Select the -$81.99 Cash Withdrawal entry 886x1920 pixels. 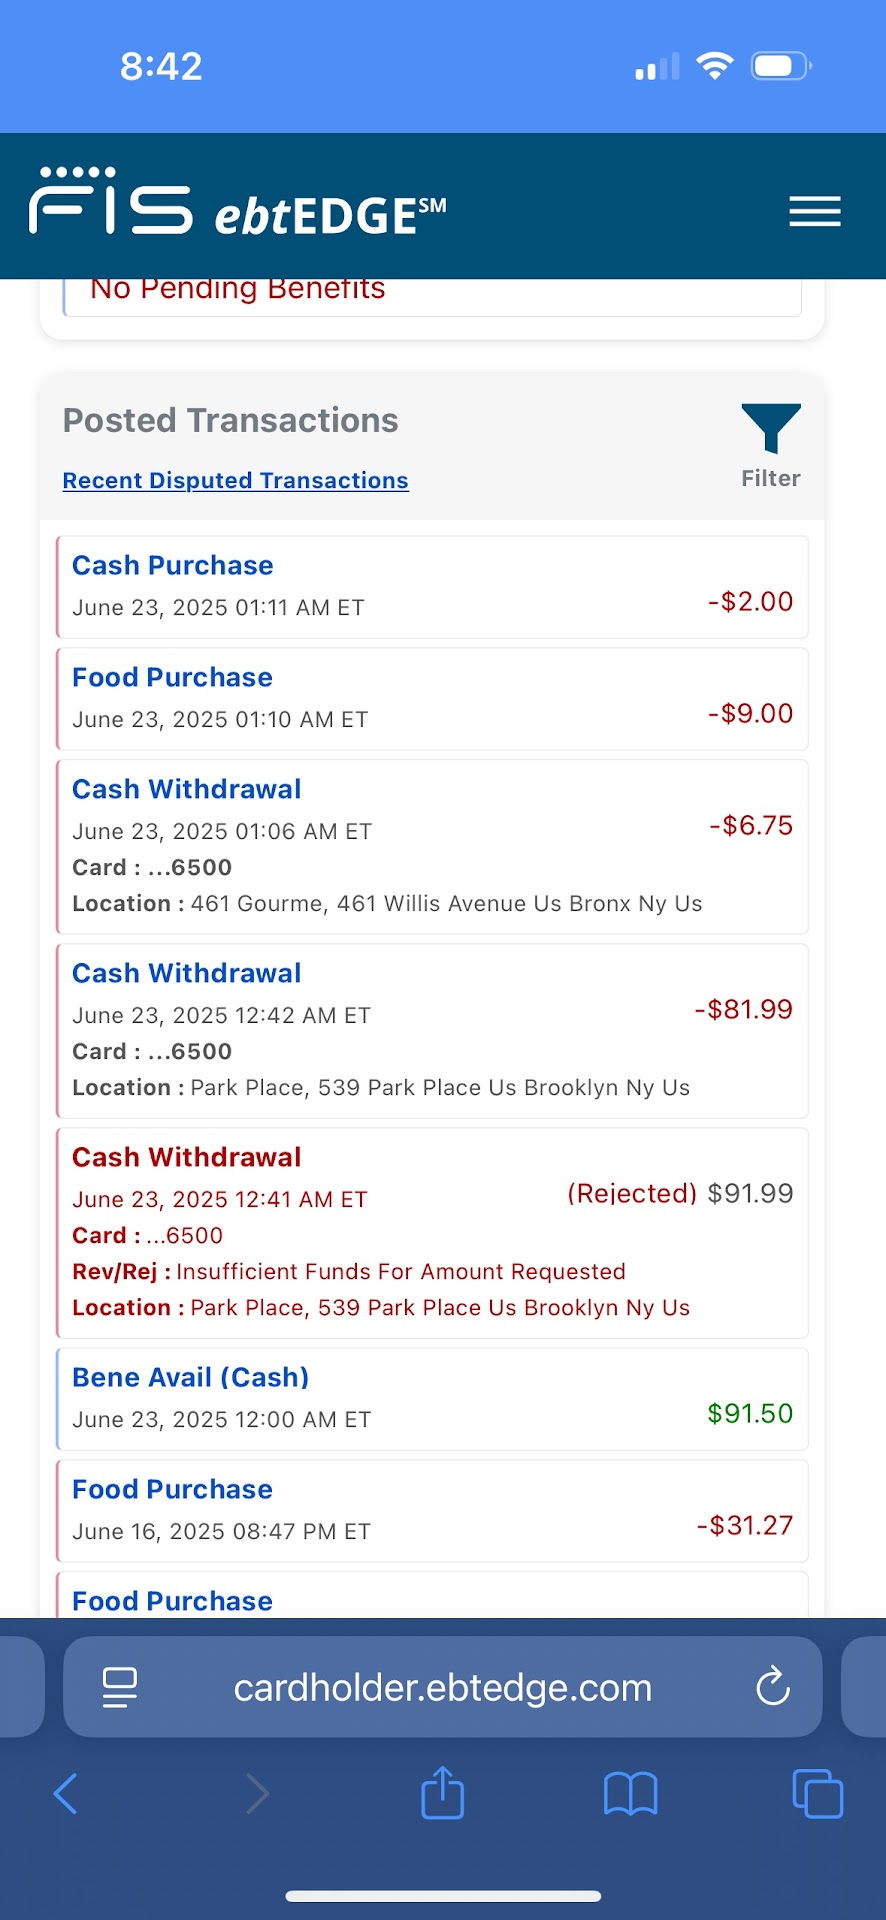tap(432, 1031)
